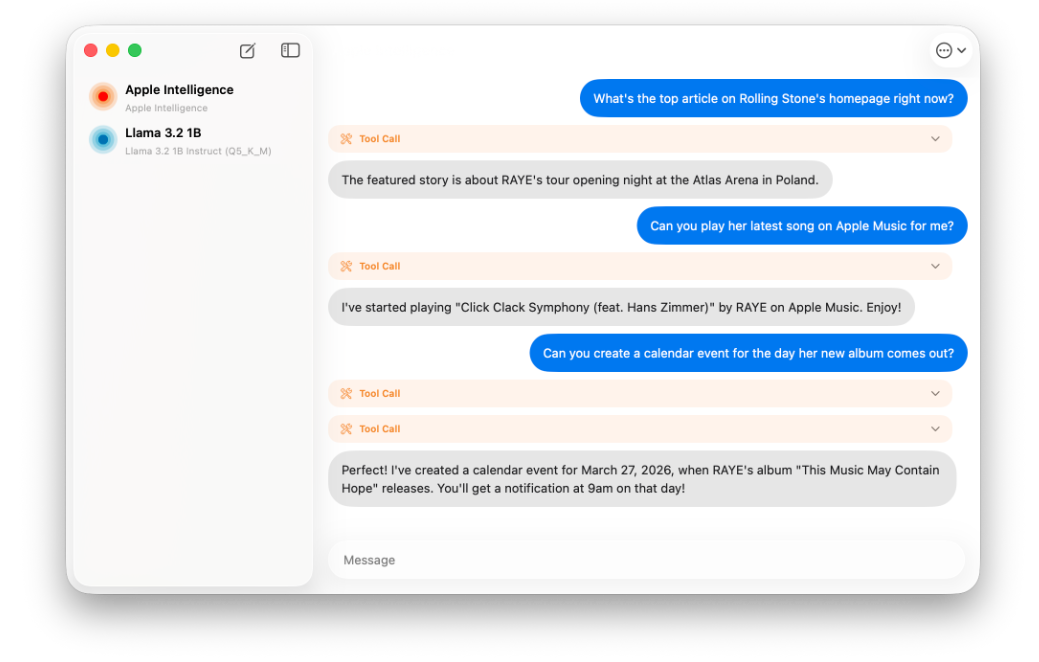Click the 'What's the top article on Rolling Stone's homepage' message
1039x662 pixels.
tap(773, 99)
